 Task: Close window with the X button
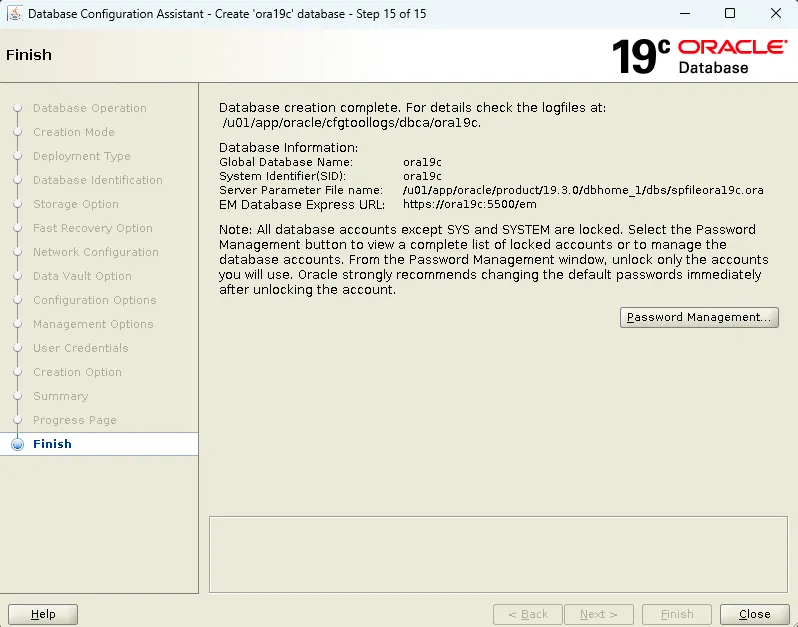coord(776,13)
